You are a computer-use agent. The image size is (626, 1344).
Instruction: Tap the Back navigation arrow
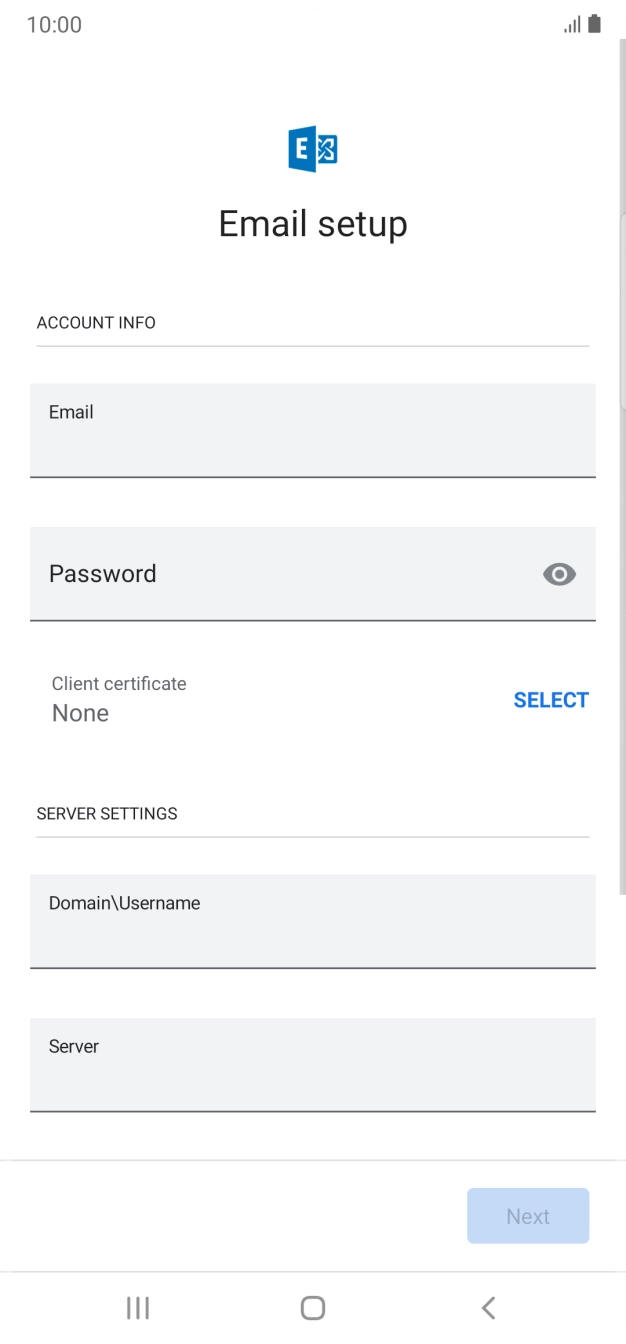click(x=487, y=1307)
